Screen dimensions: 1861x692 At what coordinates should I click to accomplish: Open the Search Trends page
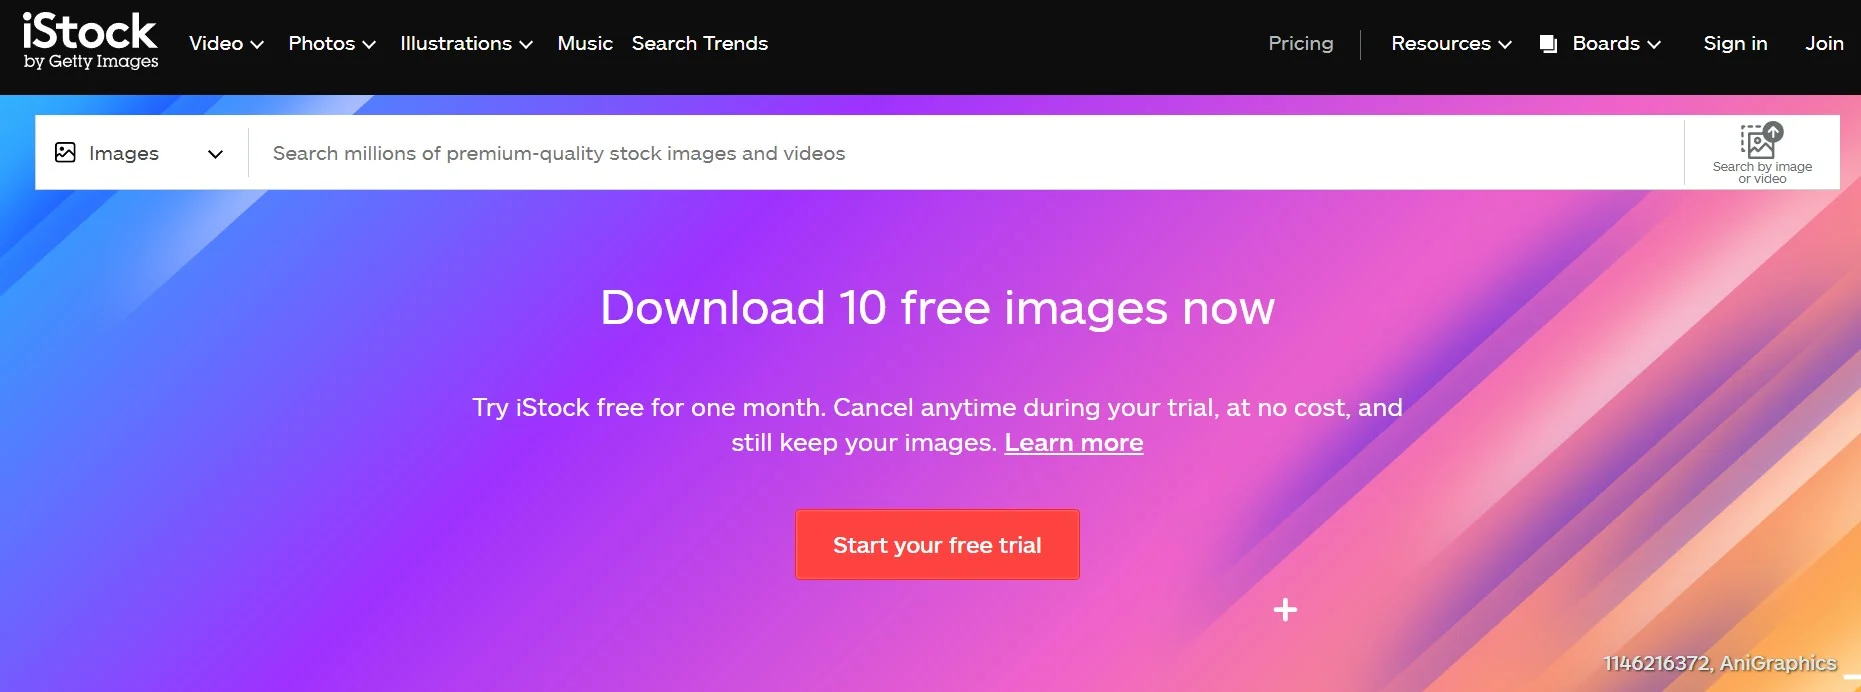click(699, 44)
